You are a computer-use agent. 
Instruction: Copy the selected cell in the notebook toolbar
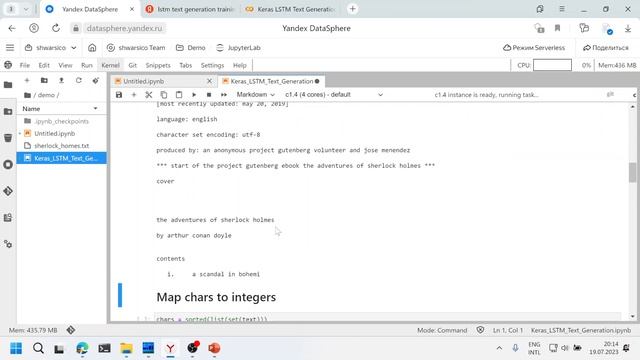(164, 95)
